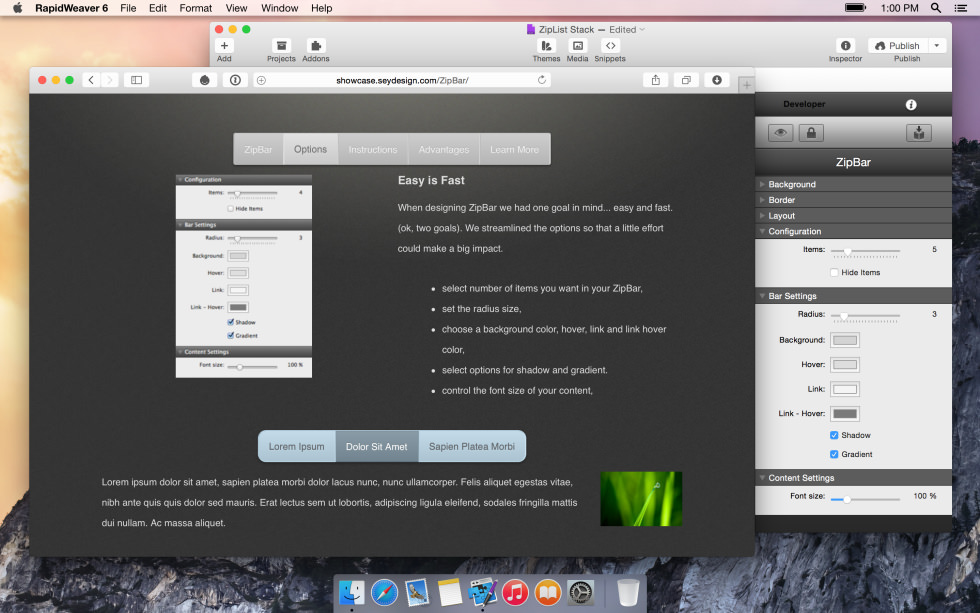Open the Link - Hover color swatch in side panel
This screenshot has height=613, width=980.
pos(845,414)
